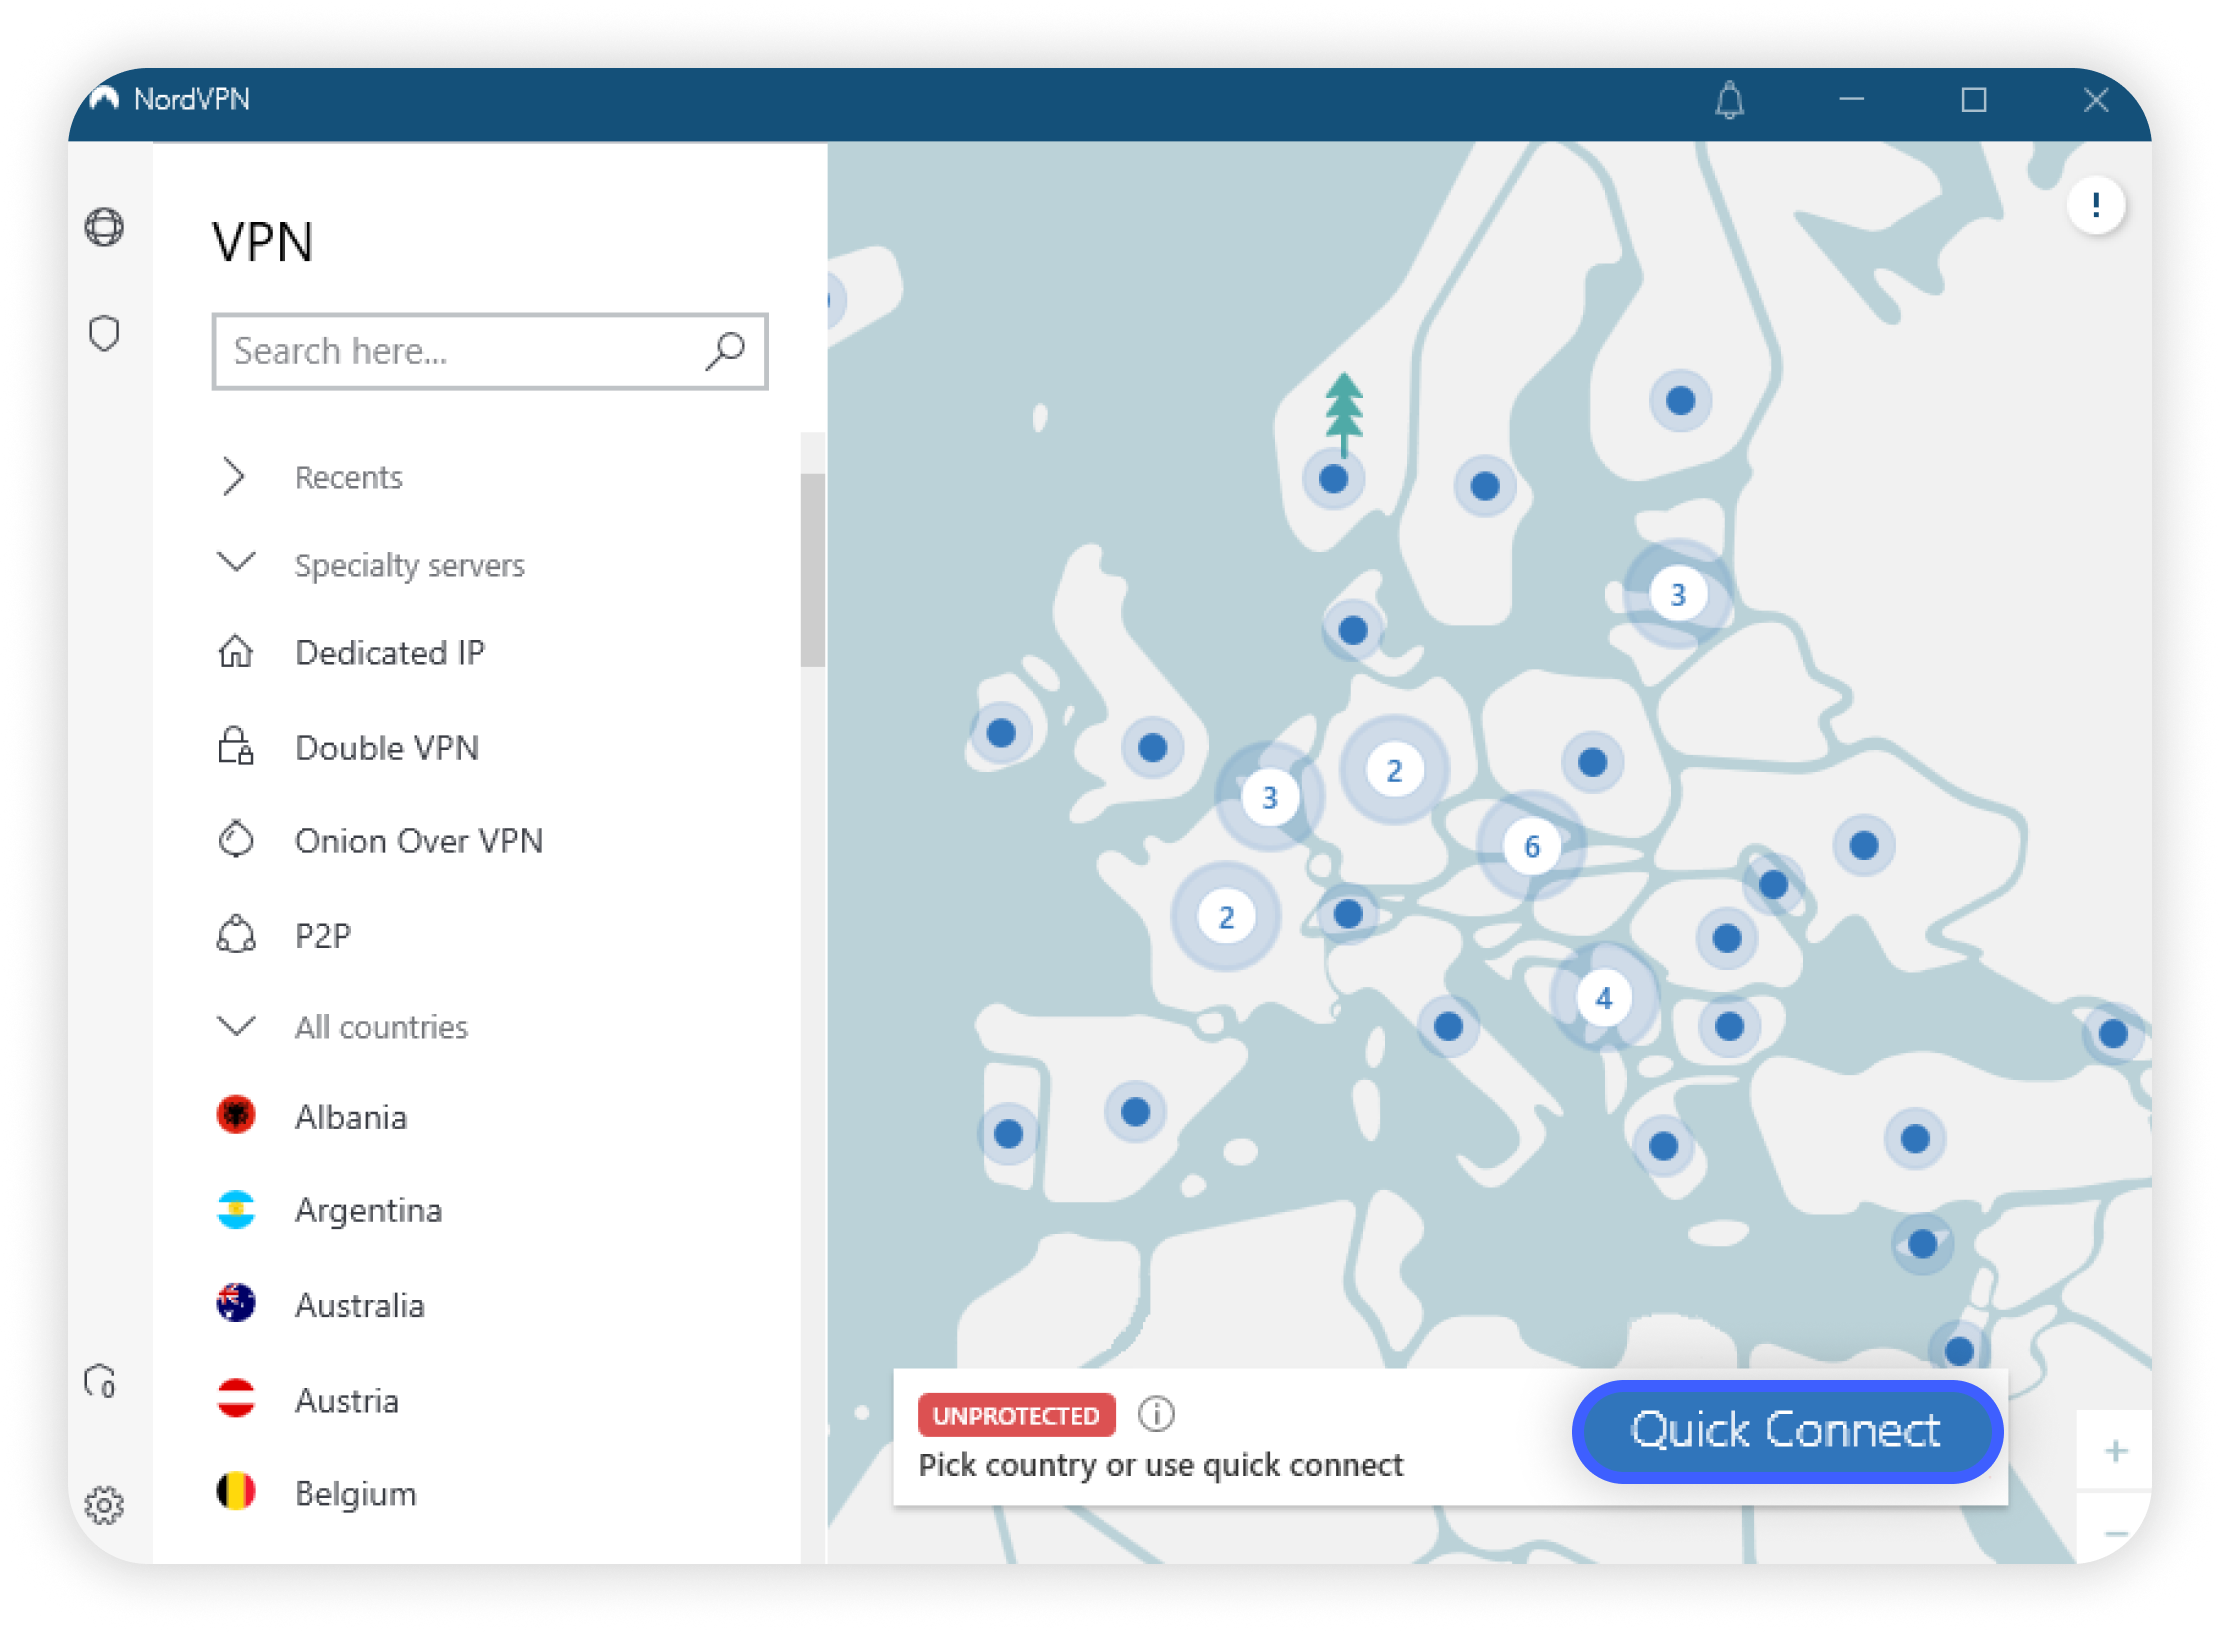Click the exclamation alert icon on map
This screenshot has height=1632, width=2220.
click(2095, 205)
